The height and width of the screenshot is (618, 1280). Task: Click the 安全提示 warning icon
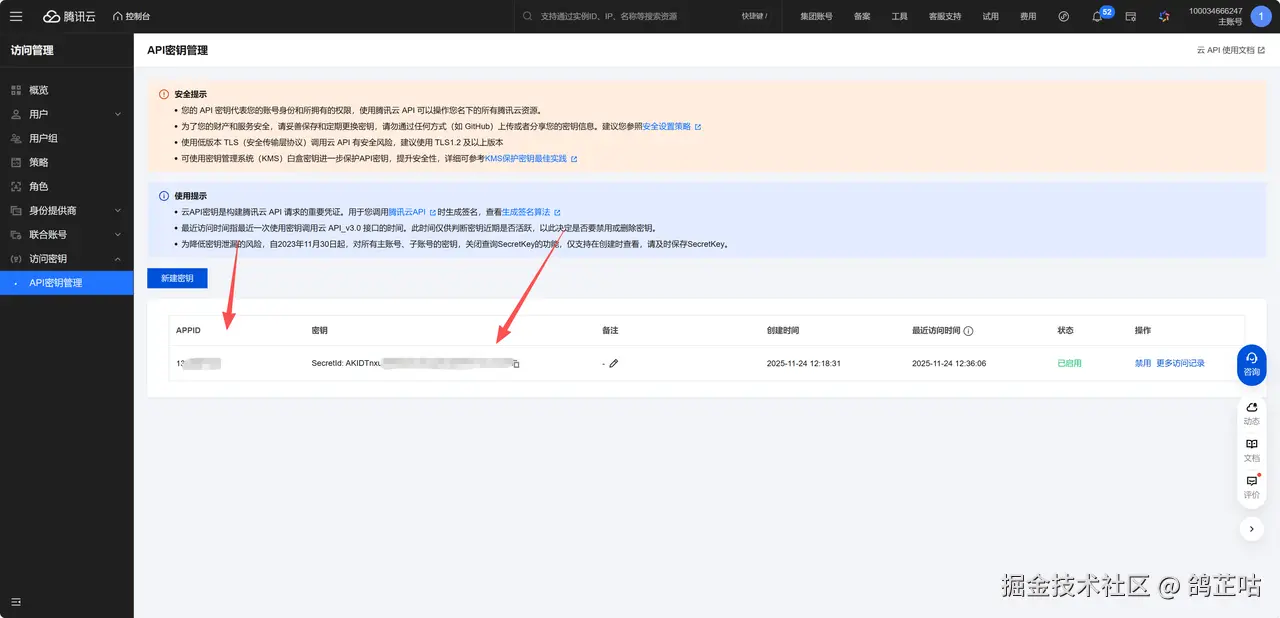(164, 94)
